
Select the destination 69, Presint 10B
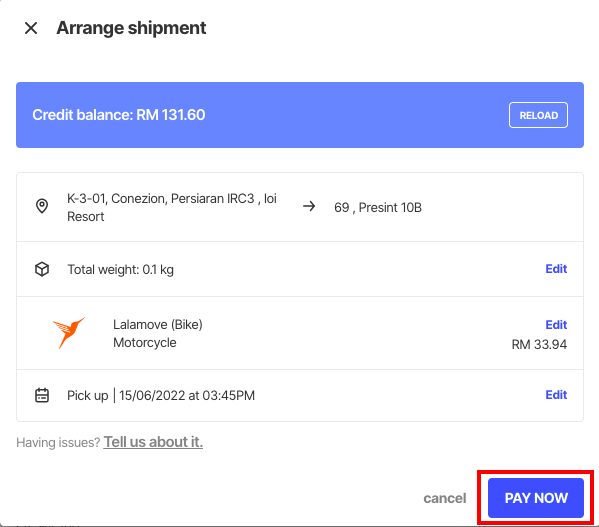[x=378, y=207]
